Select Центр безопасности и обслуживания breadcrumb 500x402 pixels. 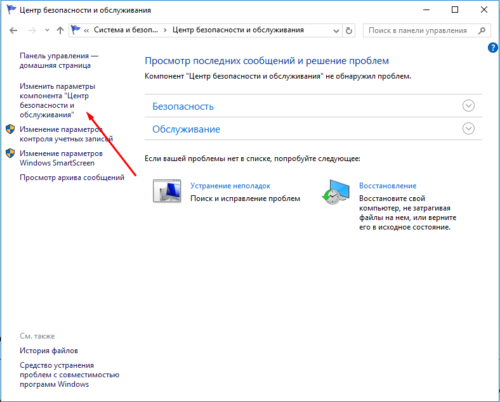point(238,30)
